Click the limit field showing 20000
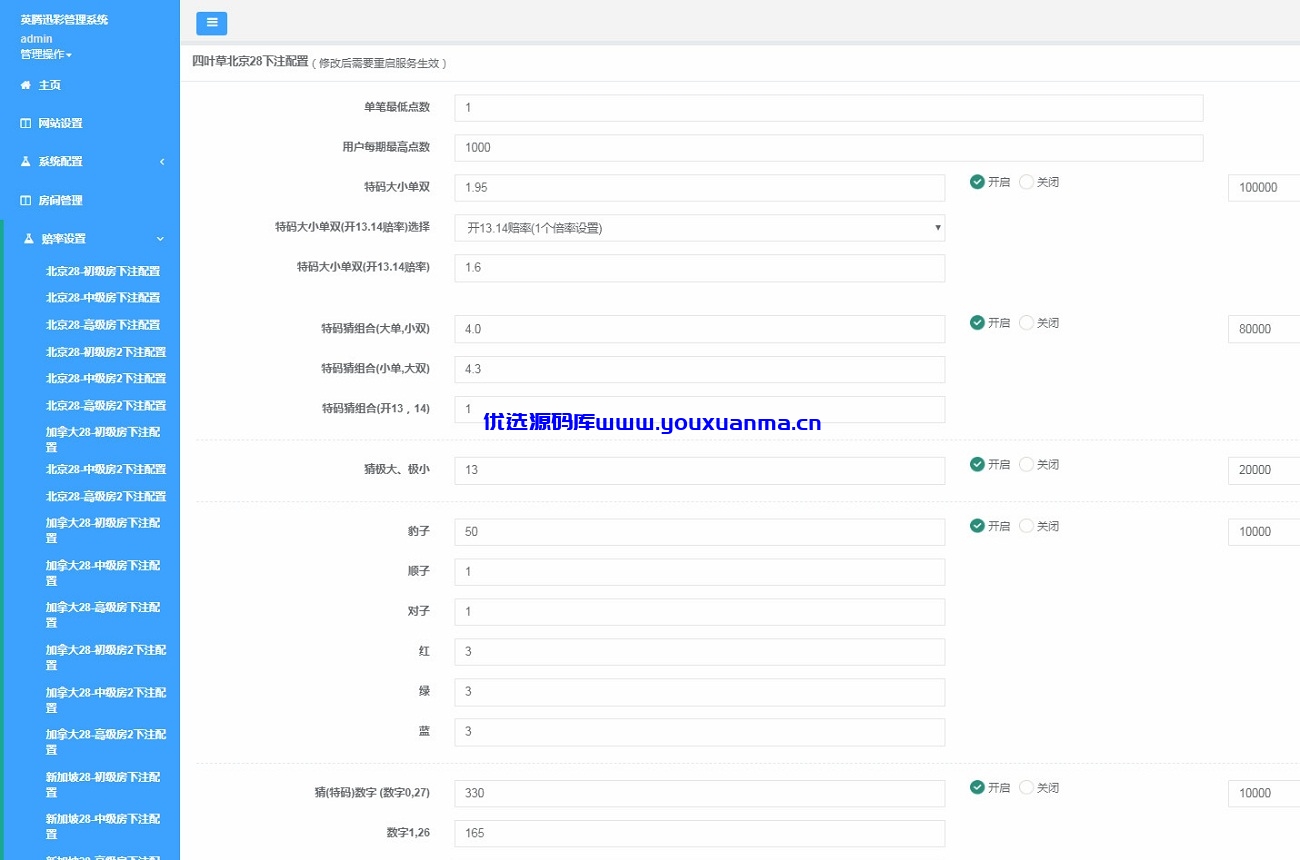 pyautogui.click(x=1264, y=470)
